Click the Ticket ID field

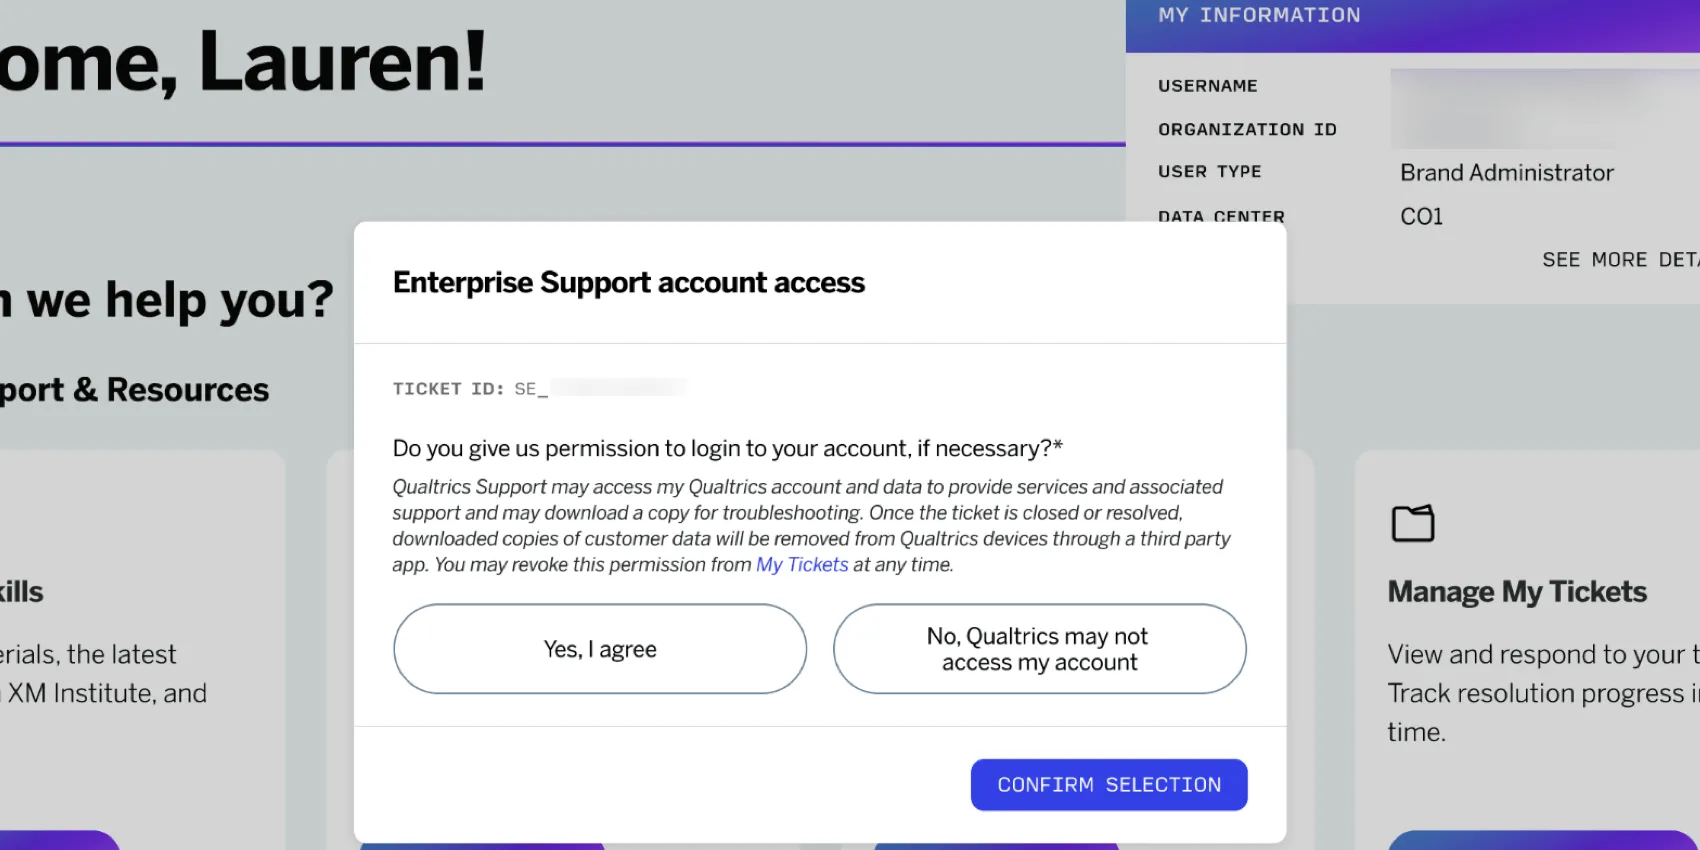point(540,388)
